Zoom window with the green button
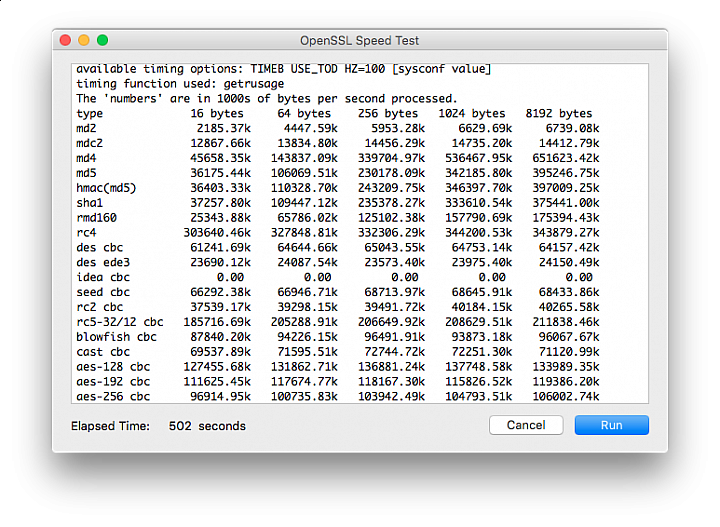Screen dimensions: 720x527 pyautogui.click(x=102, y=40)
